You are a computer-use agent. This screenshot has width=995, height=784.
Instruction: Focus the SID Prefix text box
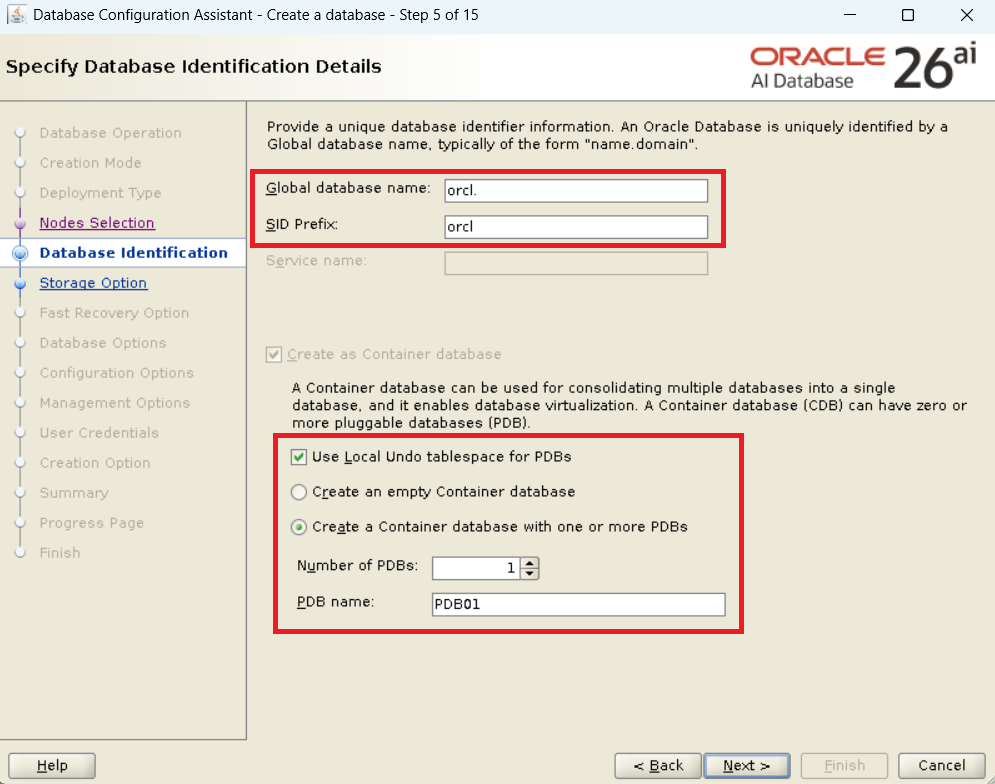coord(575,227)
